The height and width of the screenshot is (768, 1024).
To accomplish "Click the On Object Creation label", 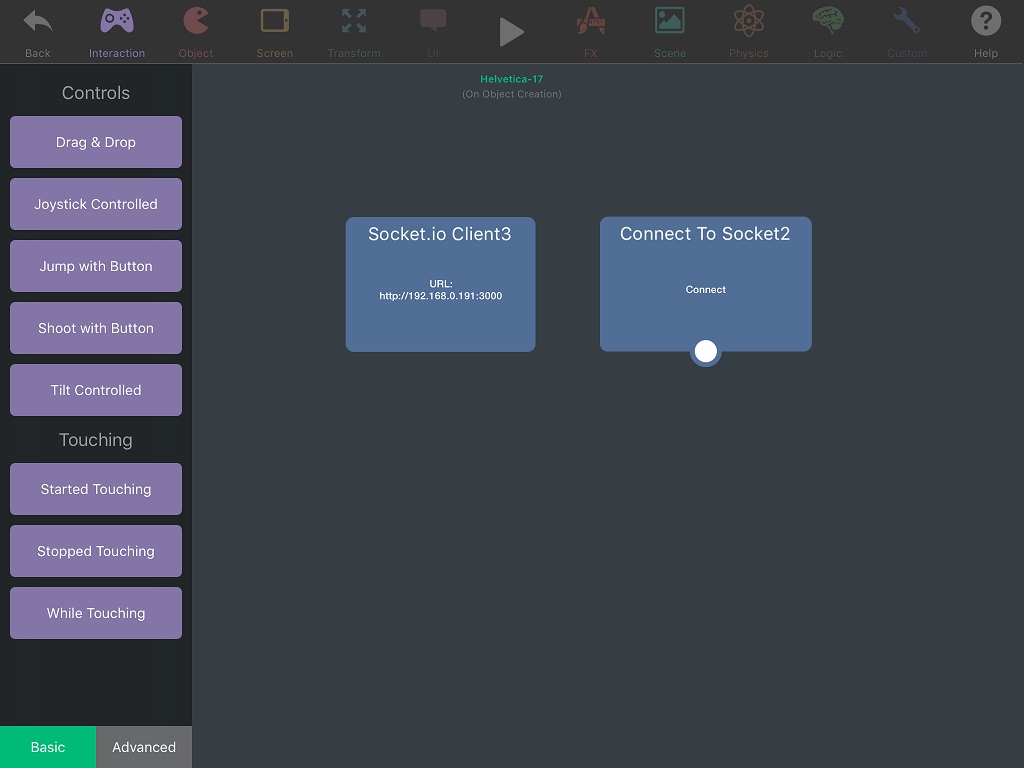I will [x=511, y=94].
